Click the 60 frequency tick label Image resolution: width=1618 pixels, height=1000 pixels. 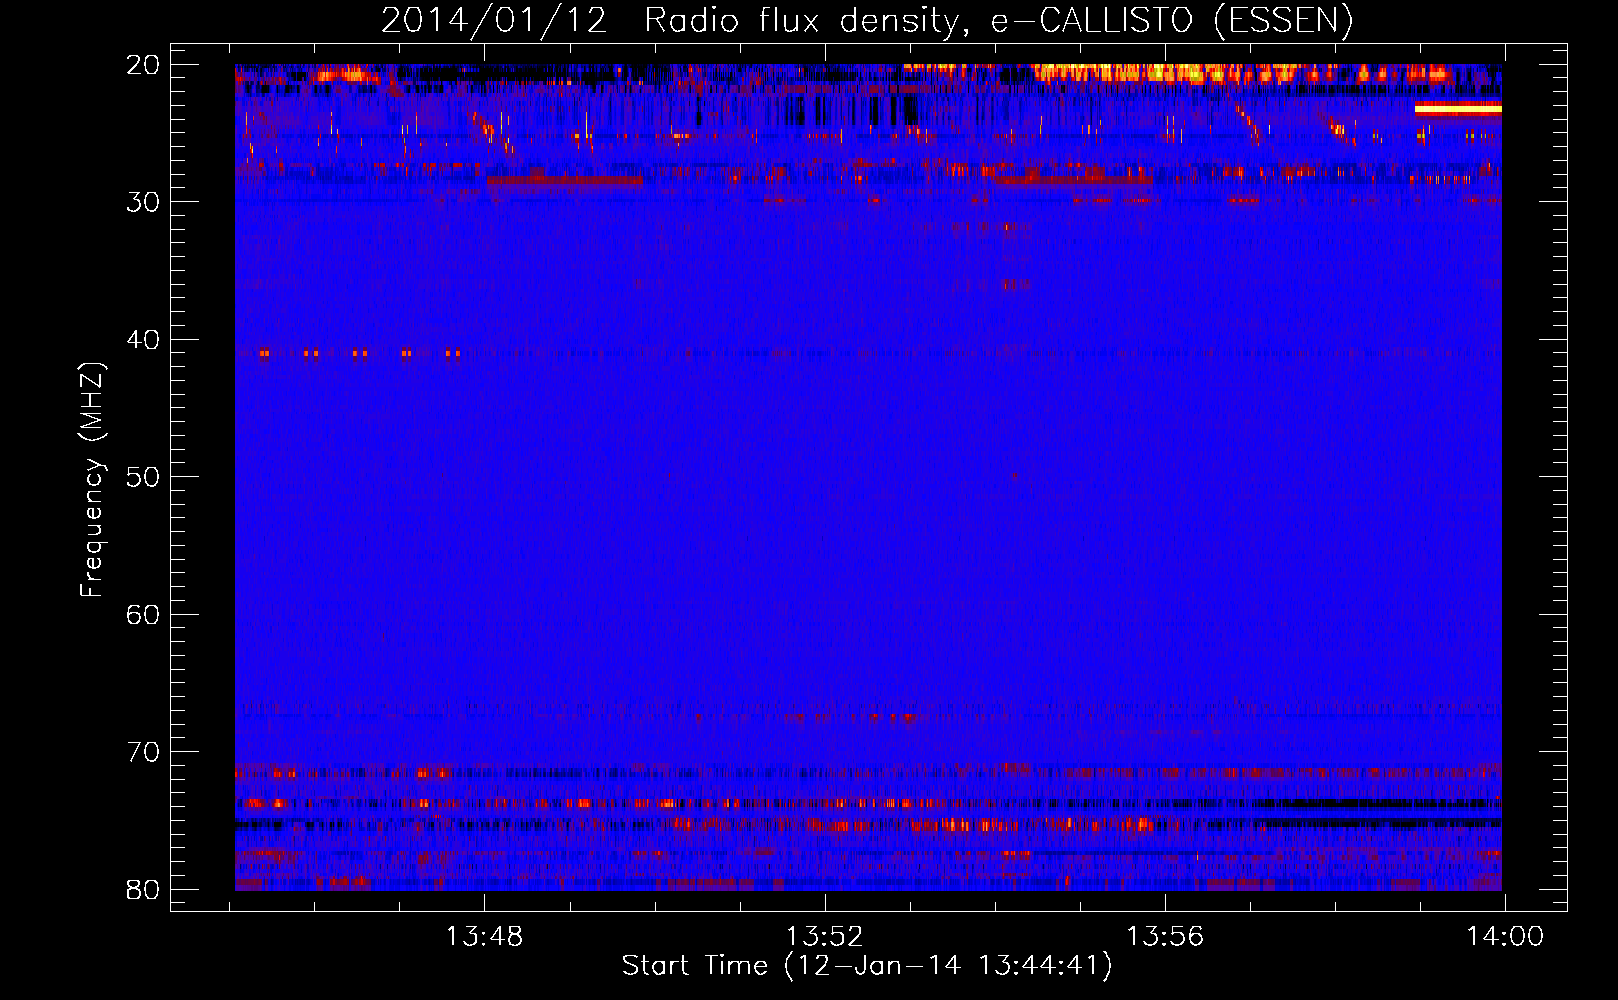pos(143,615)
